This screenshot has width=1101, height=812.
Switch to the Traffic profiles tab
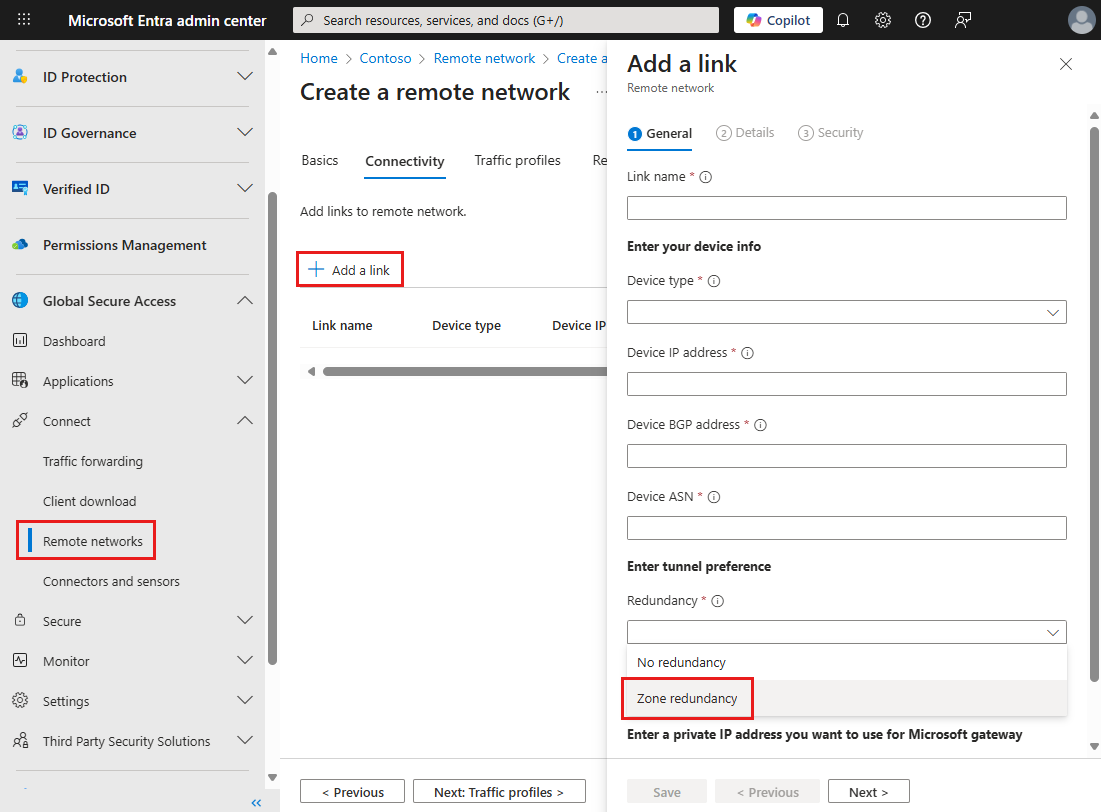click(517, 161)
